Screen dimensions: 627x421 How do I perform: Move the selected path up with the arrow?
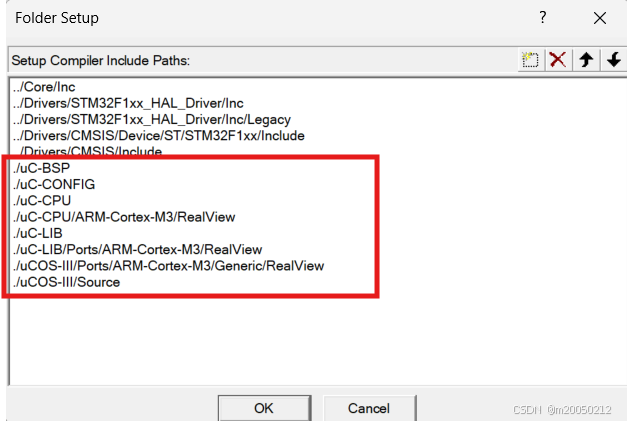pos(586,60)
